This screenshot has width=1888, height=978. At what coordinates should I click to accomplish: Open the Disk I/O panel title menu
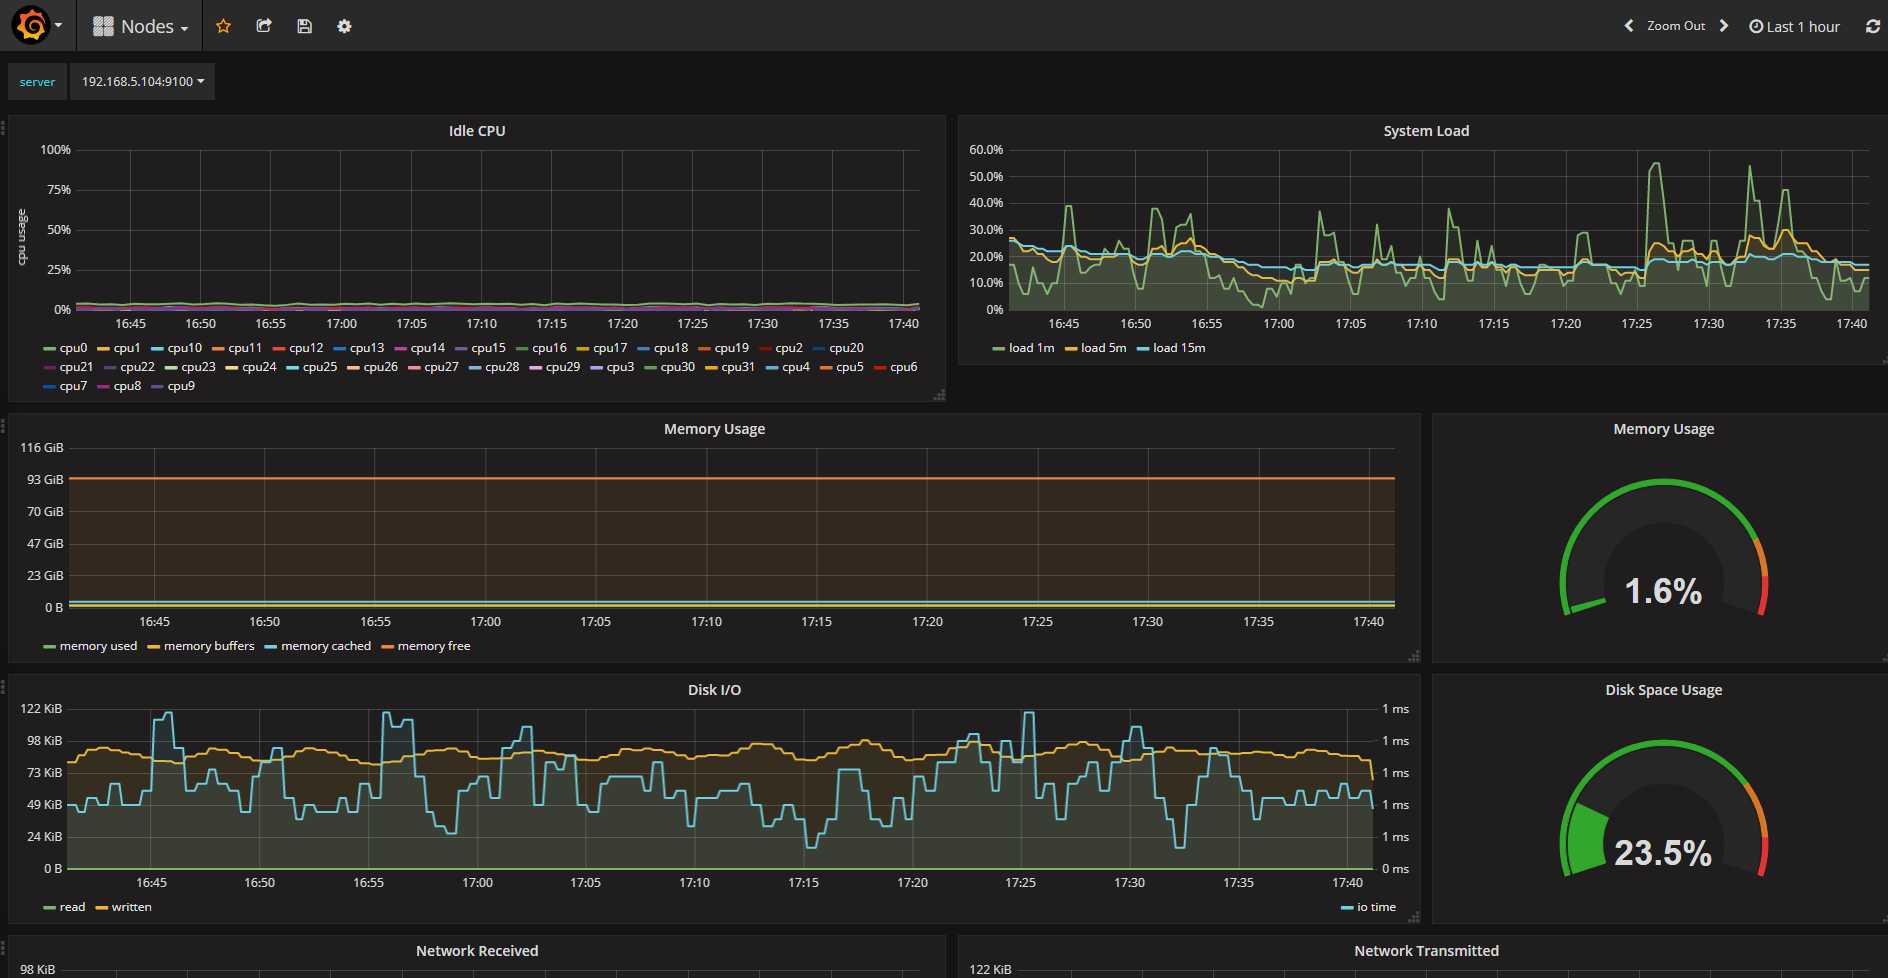click(x=714, y=690)
